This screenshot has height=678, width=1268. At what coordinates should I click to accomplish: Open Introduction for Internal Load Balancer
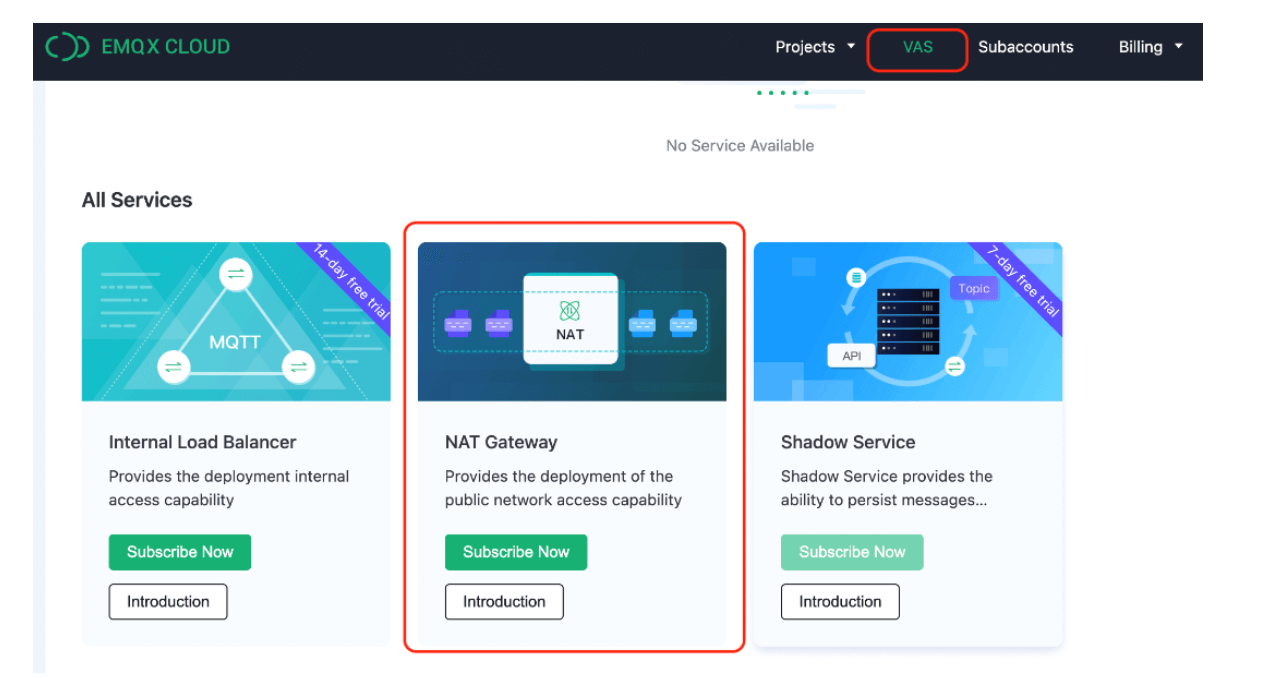tap(168, 602)
